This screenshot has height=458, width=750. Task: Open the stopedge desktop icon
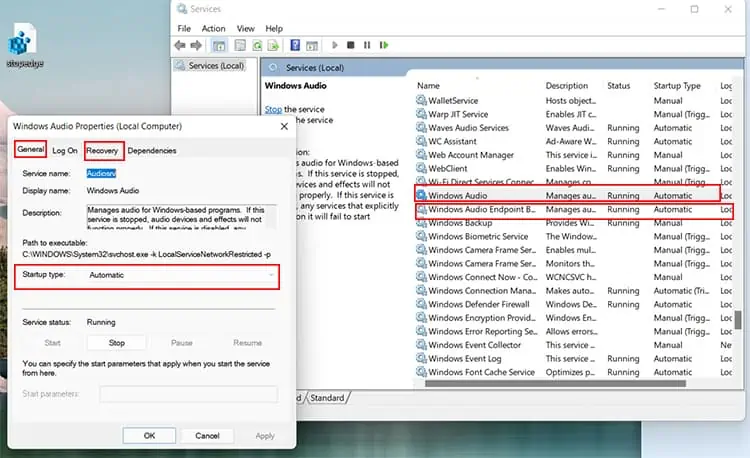pyautogui.click(x=24, y=46)
